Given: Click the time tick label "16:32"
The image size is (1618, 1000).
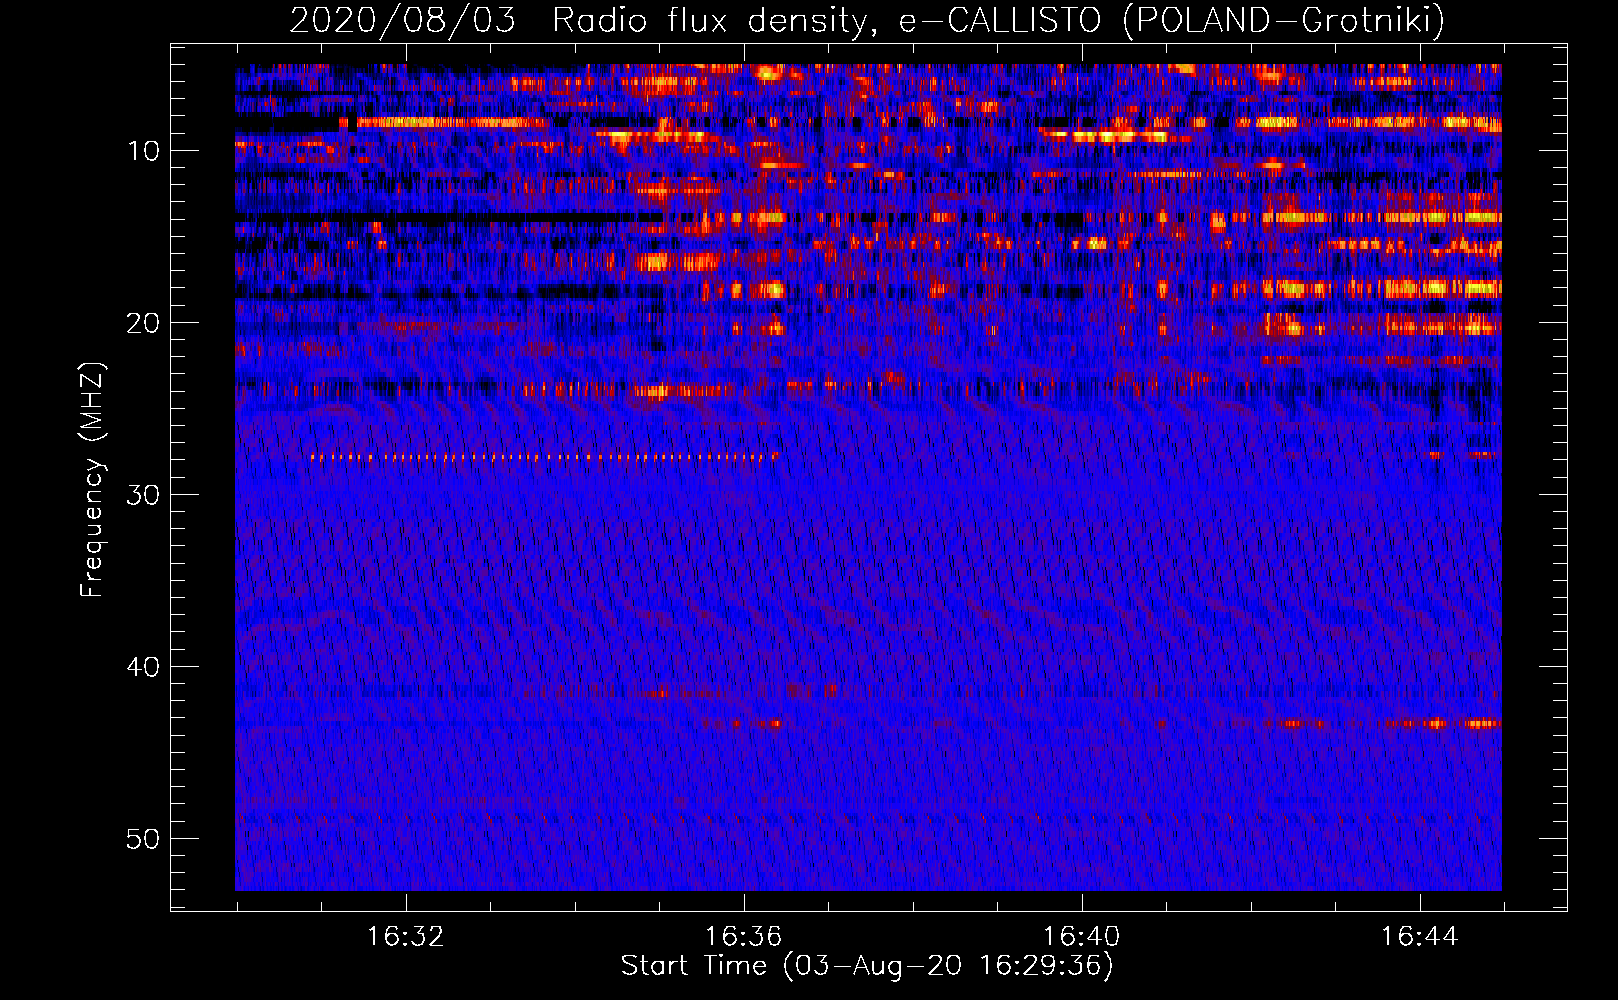Looking at the screenshot, I should pos(405,937).
